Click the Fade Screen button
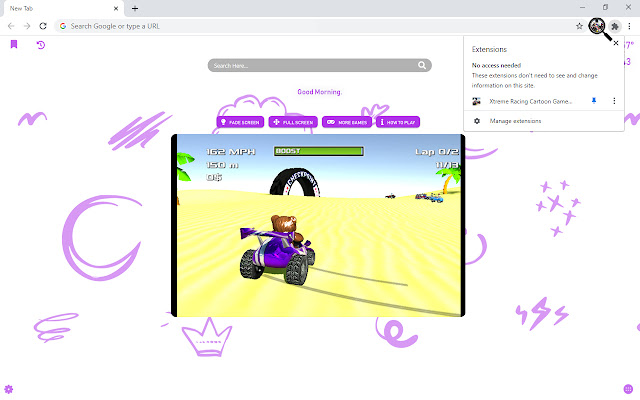 tap(240, 122)
